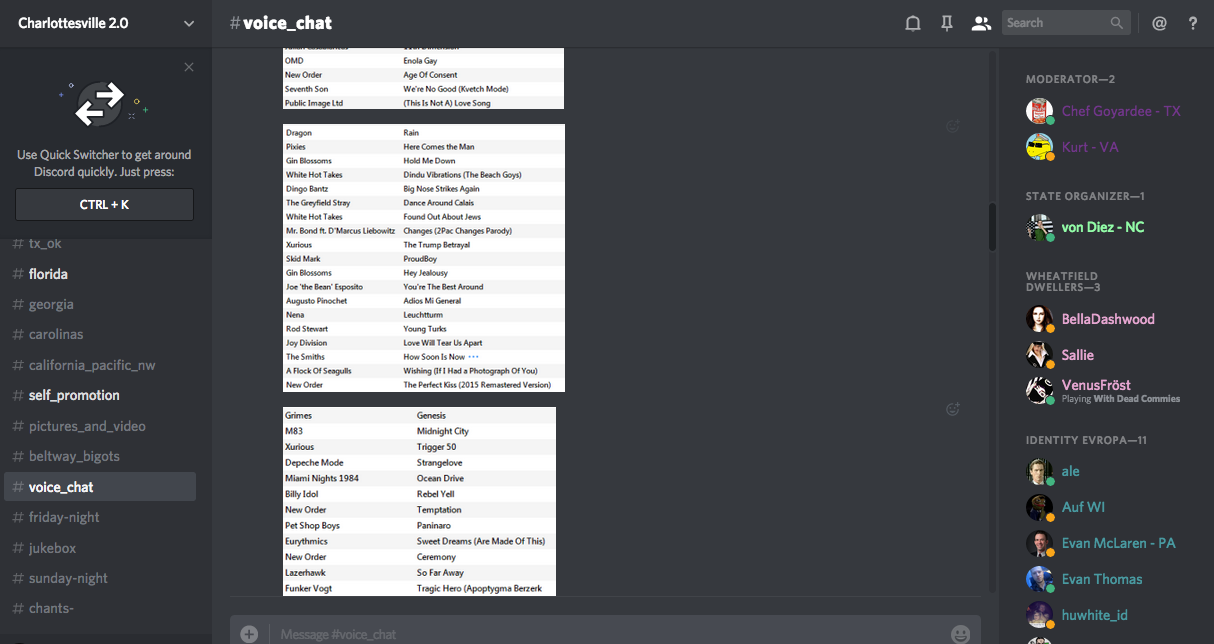Open the emoji picker
This screenshot has height=644, width=1214.
(x=960, y=634)
